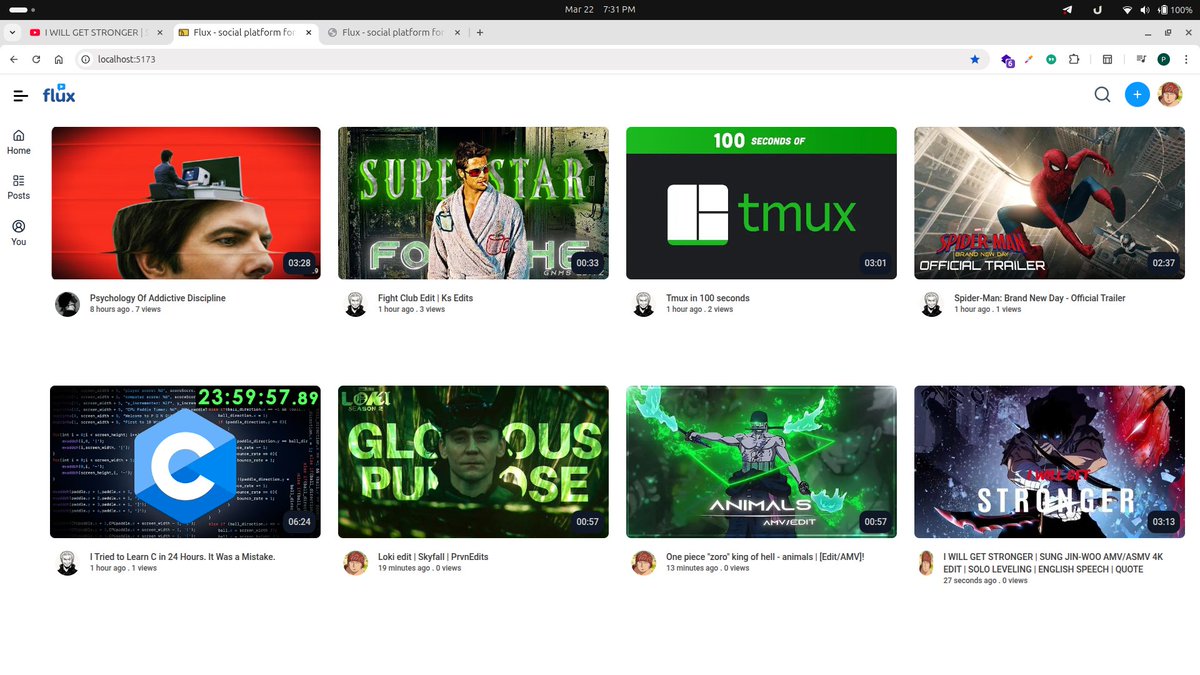
Task: Click title I WILL GET STRONGER SUNG JIN-WOO
Action: (x=1053, y=563)
